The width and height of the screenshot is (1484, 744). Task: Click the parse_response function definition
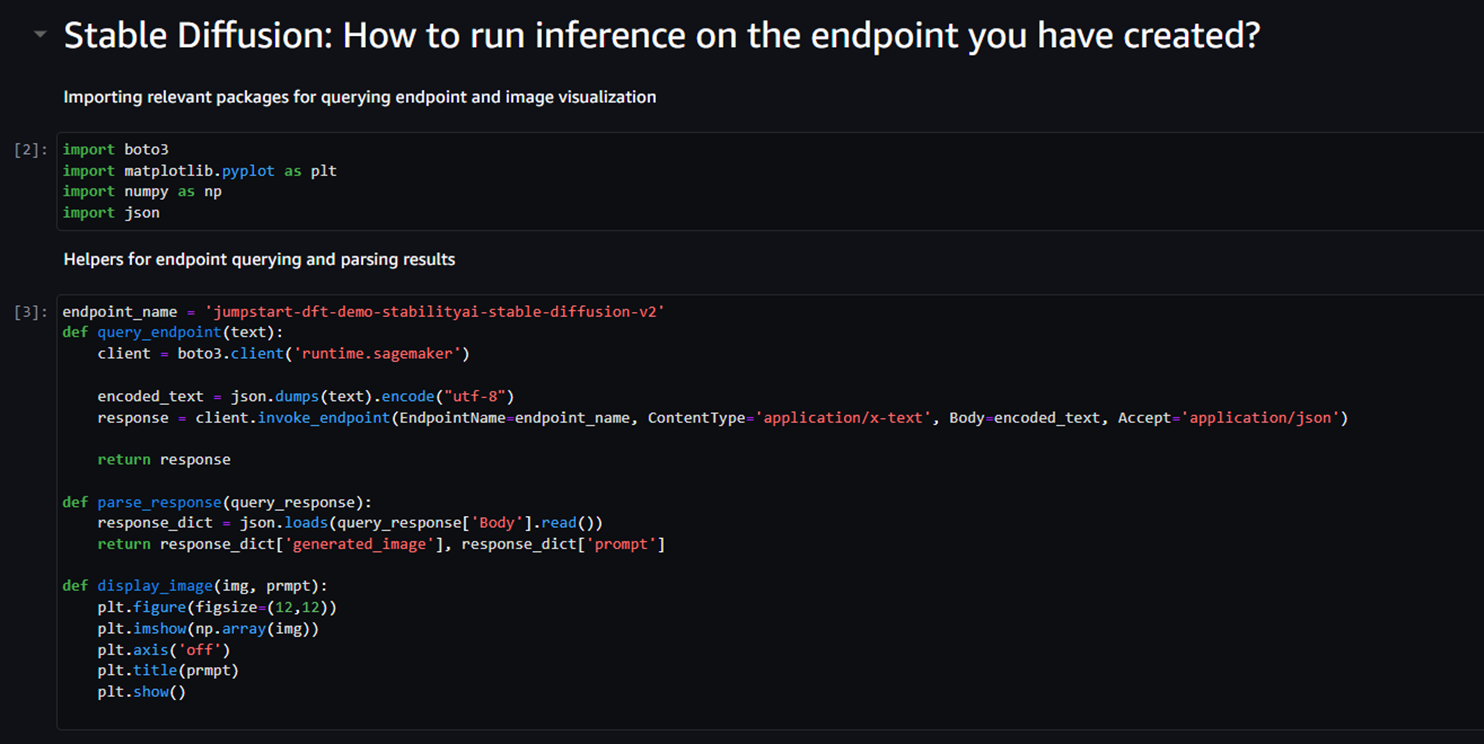pyautogui.click(x=158, y=501)
